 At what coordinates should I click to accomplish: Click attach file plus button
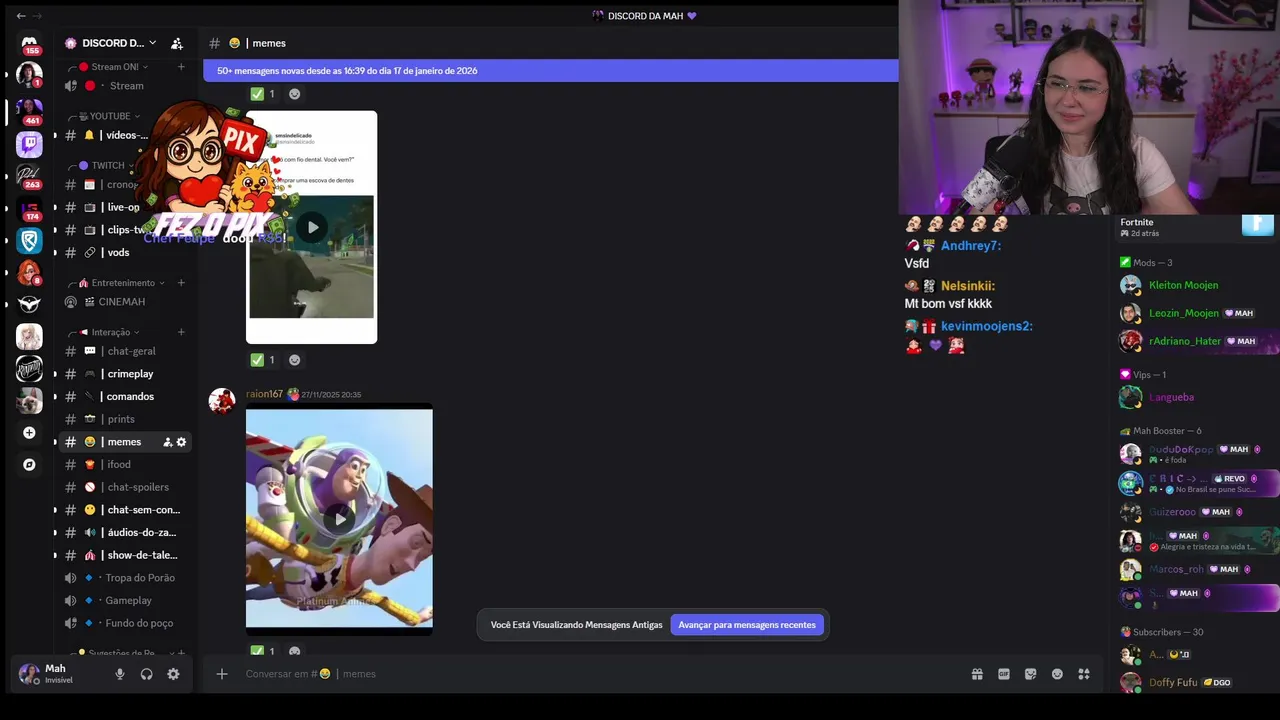click(222, 674)
